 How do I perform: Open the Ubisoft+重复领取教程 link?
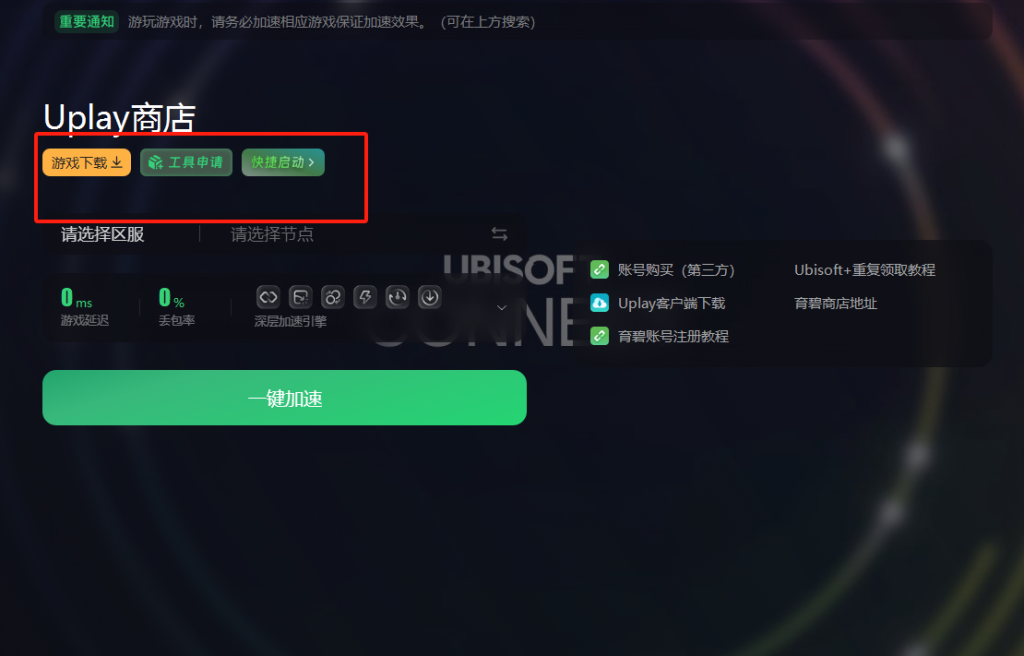(x=865, y=270)
